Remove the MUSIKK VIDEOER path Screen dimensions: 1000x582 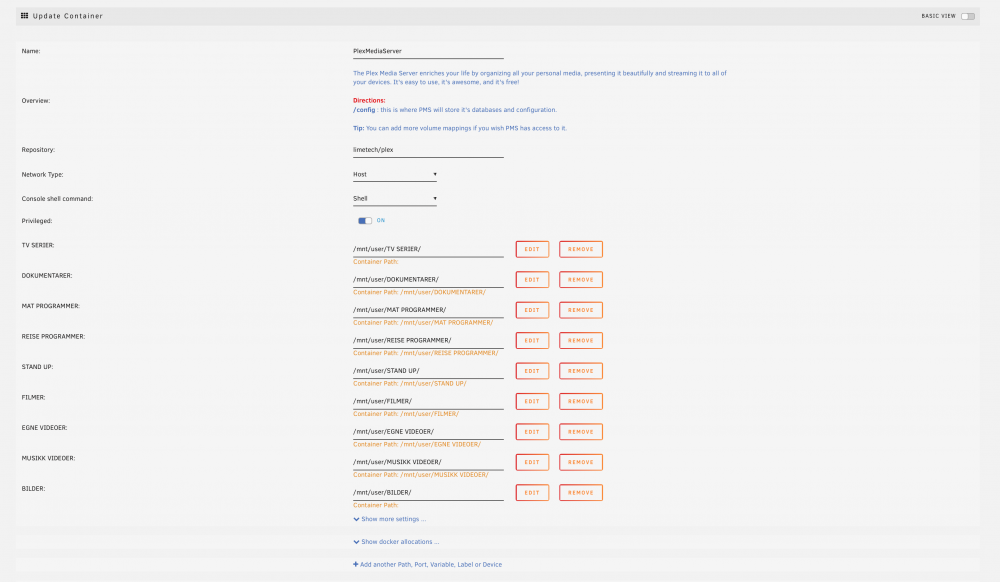(580, 462)
